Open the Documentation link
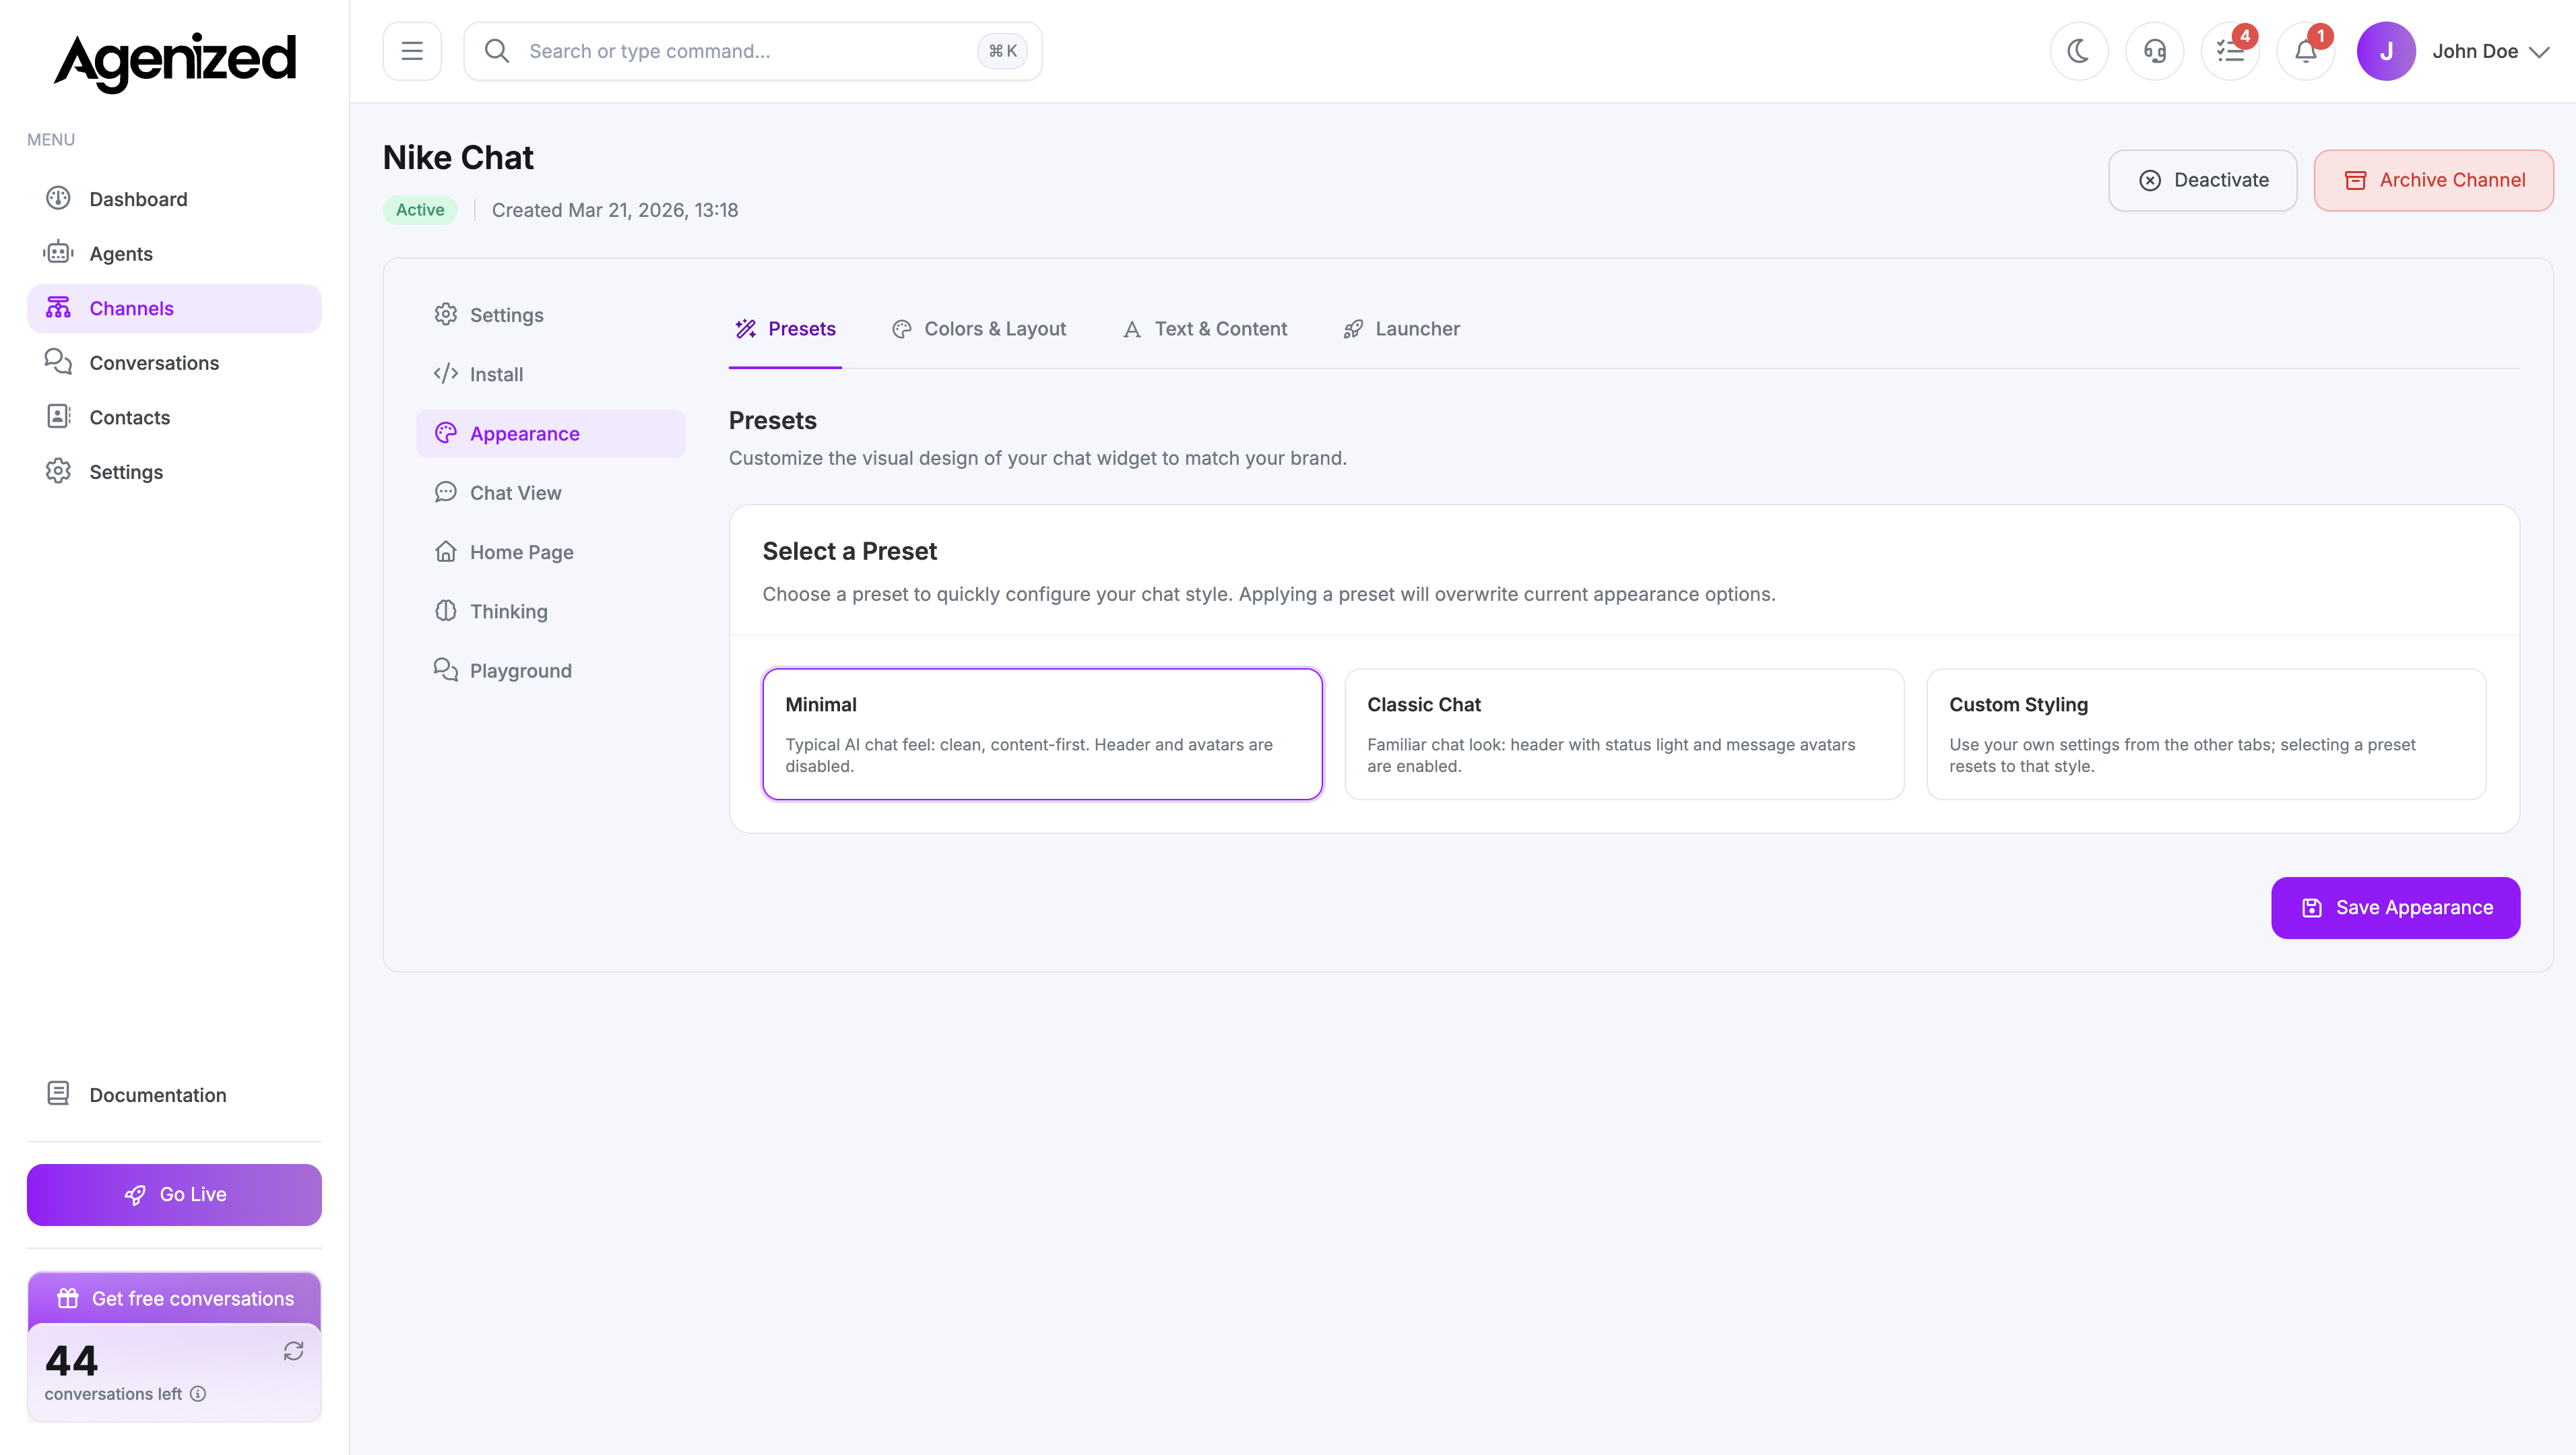This screenshot has width=2576, height=1455. 174,1095
